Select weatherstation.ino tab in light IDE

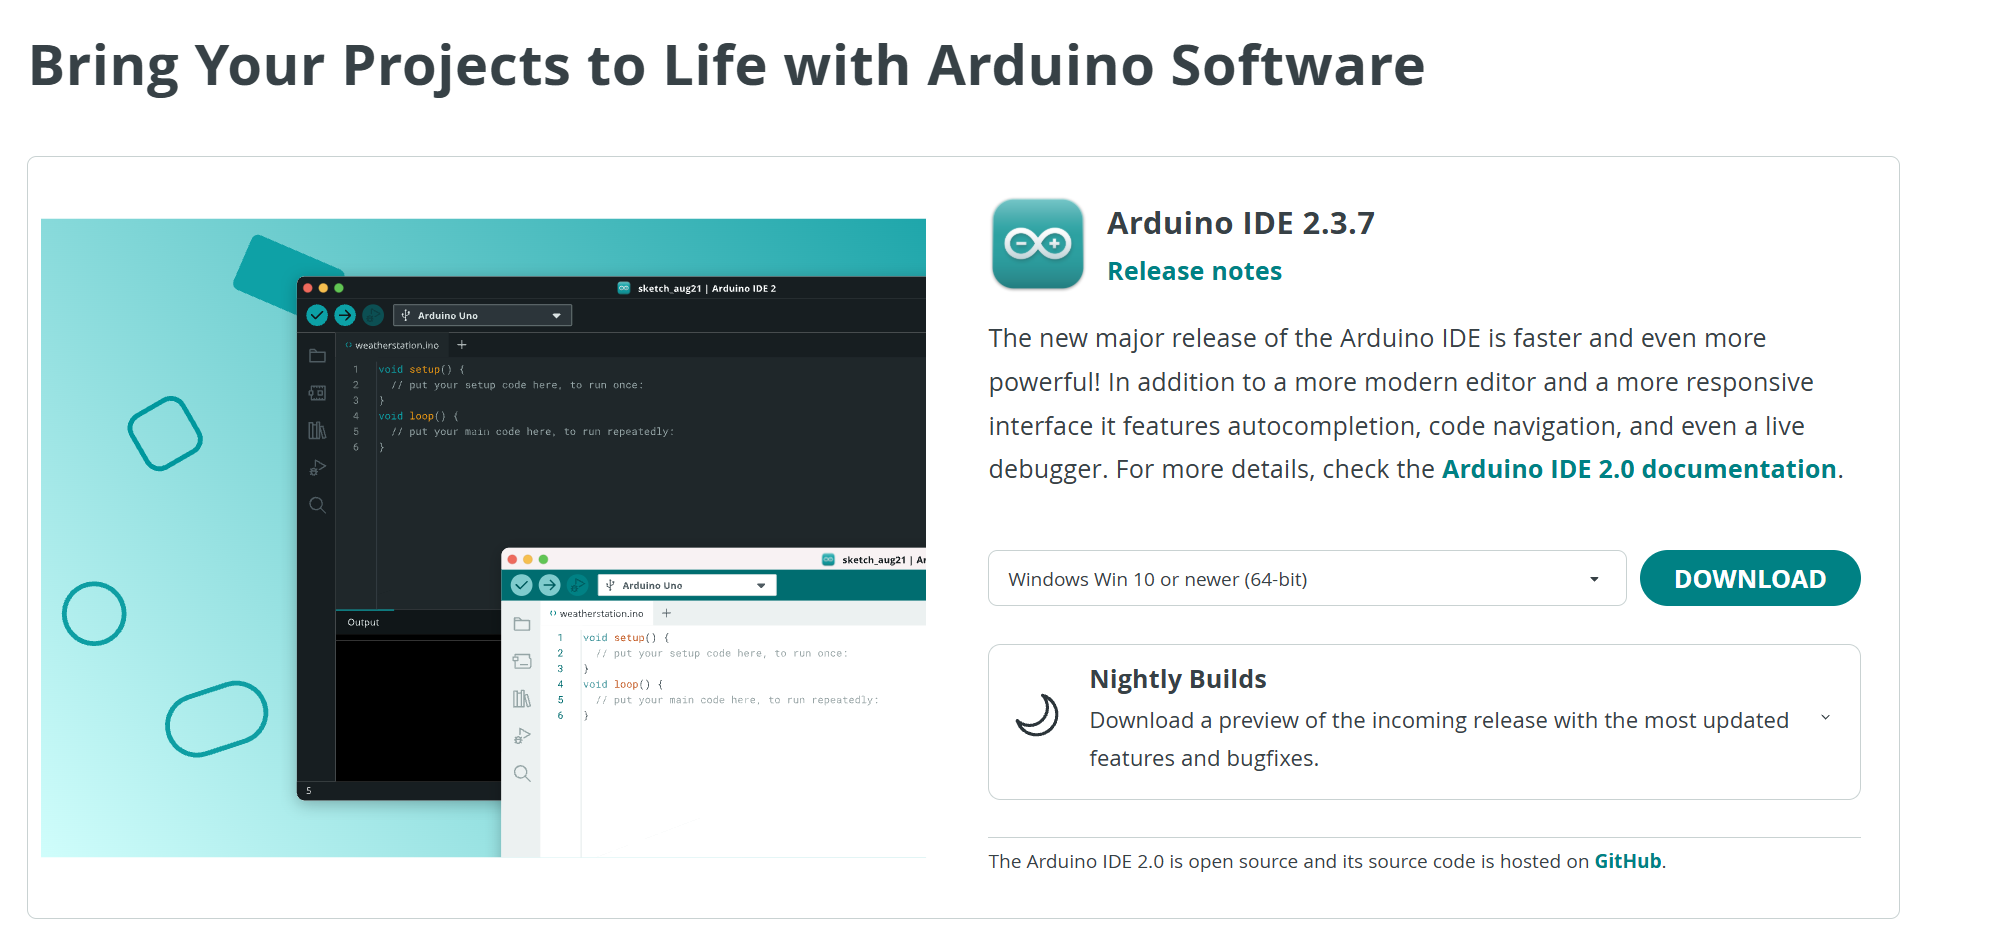point(597,613)
